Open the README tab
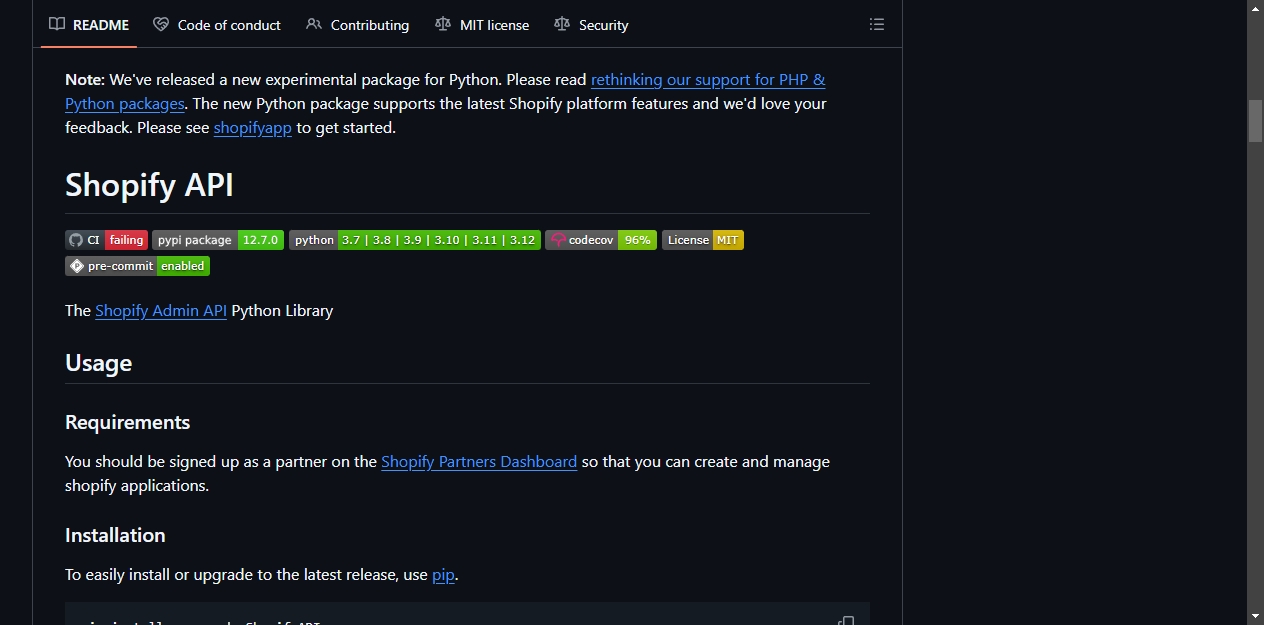This screenshot has width=1264, height=625. (89, 25)
